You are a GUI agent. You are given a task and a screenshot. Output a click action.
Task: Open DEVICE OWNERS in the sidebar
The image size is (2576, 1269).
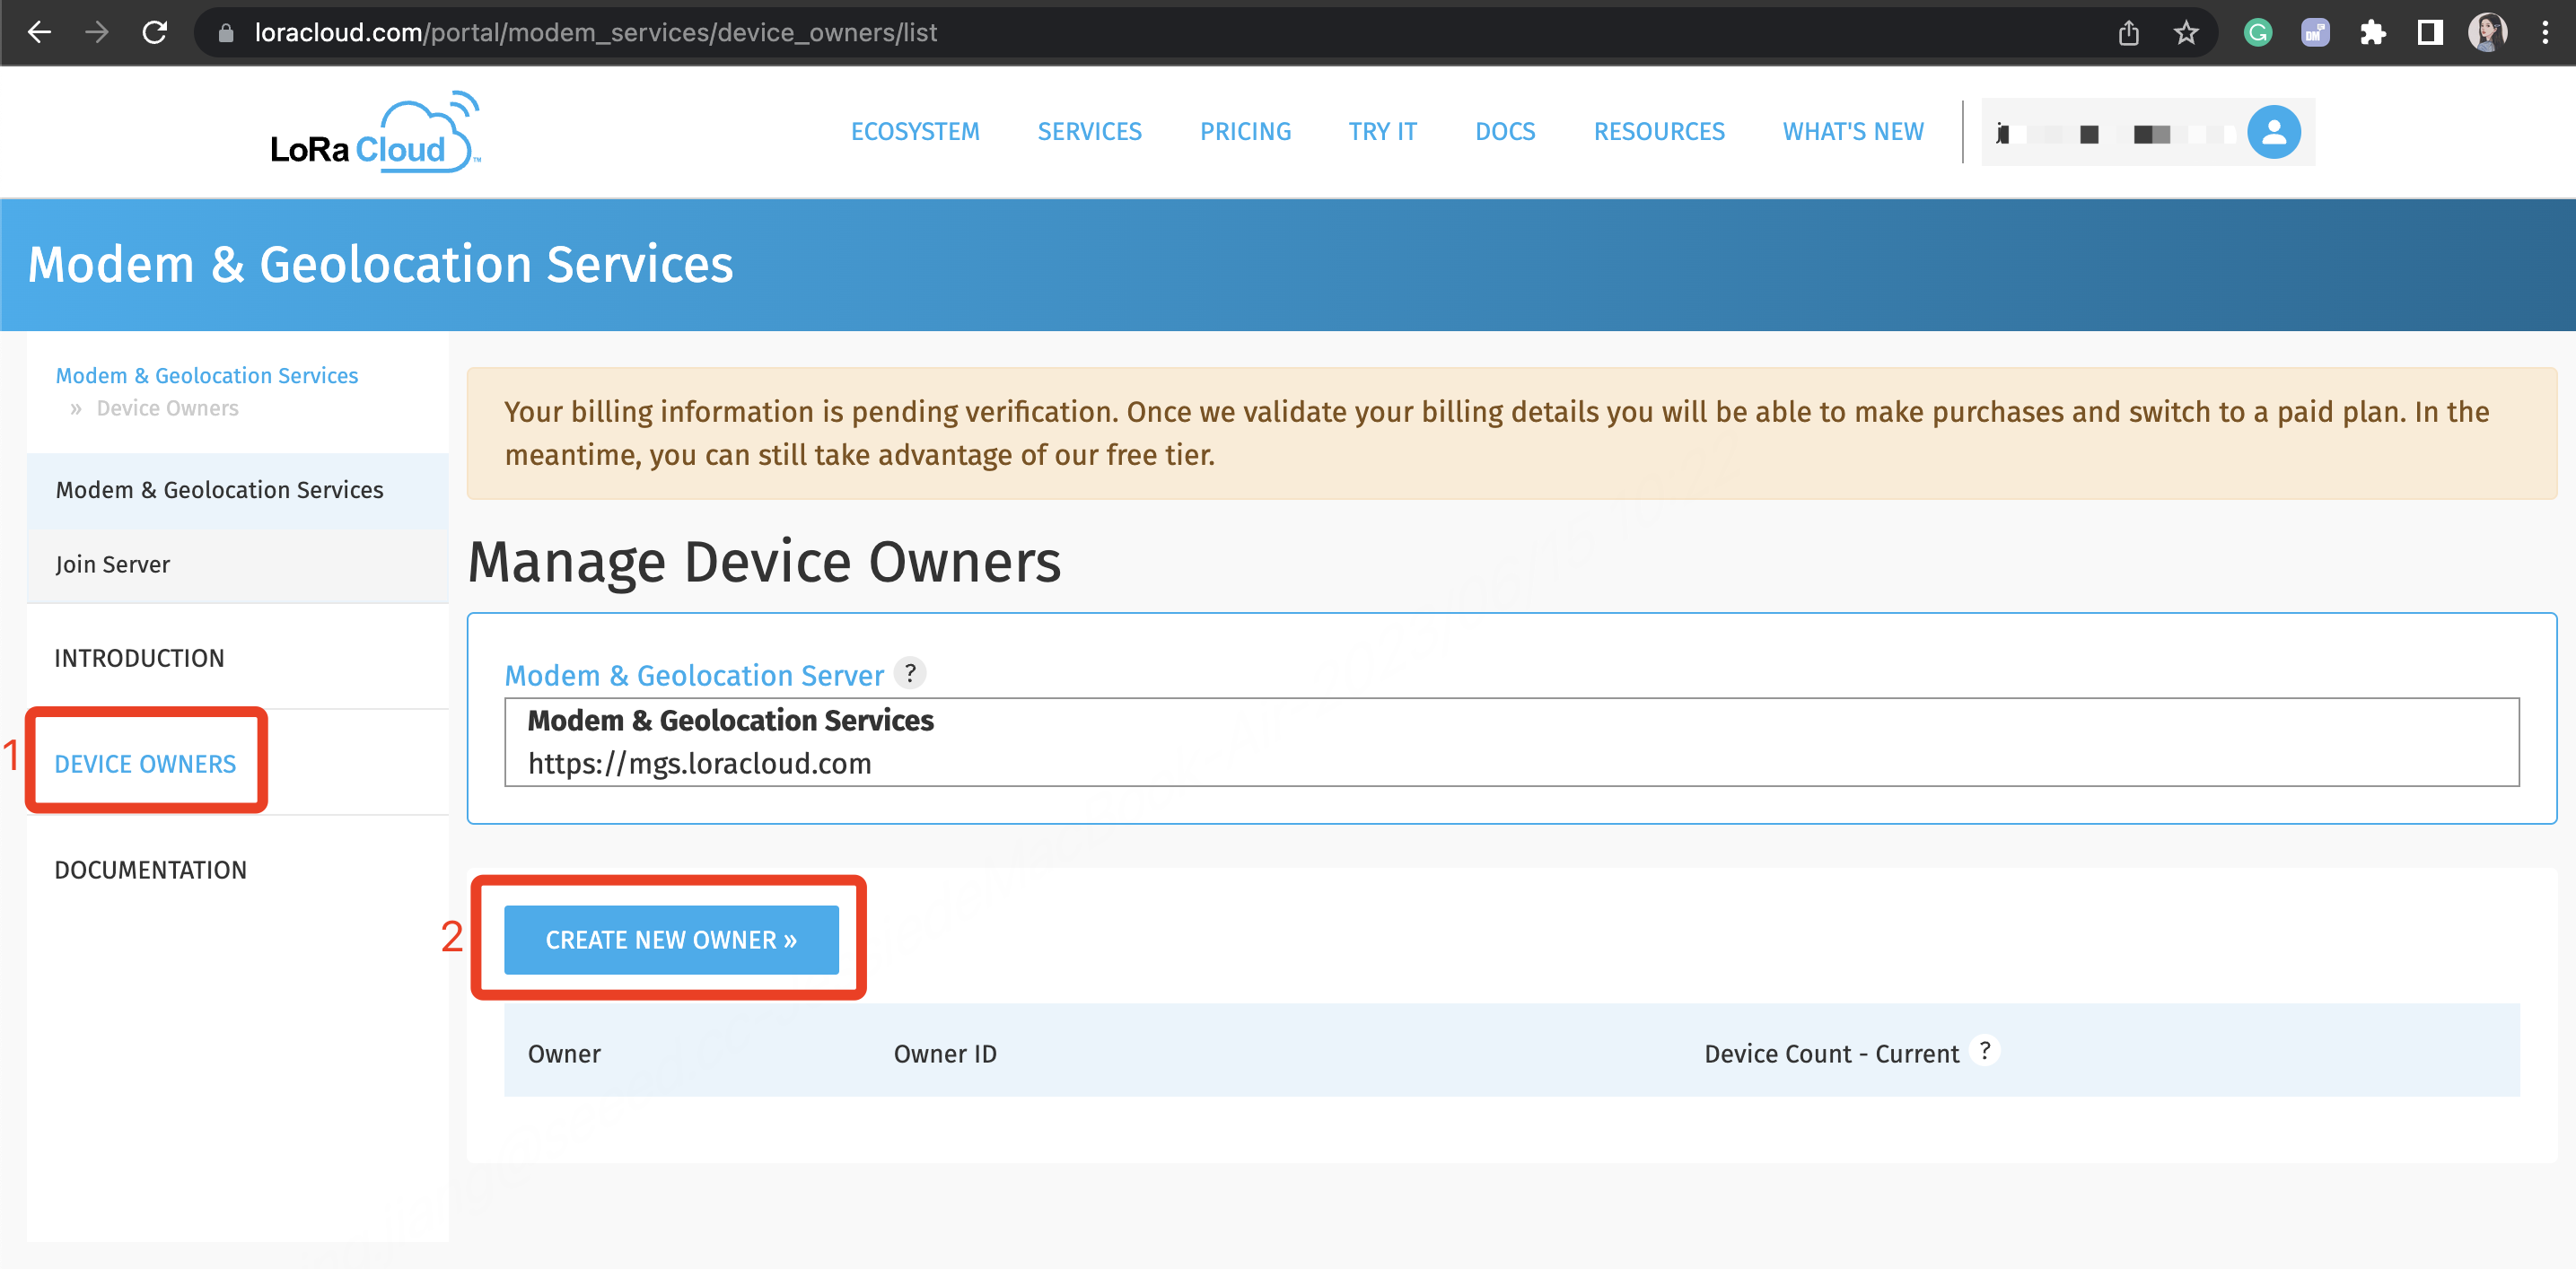tap(145, 763)
